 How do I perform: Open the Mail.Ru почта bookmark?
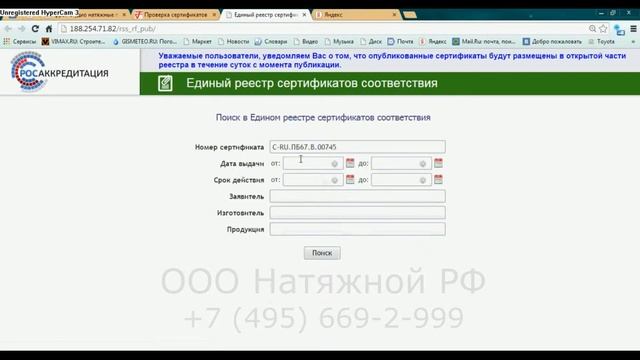(x=484, y=41)
